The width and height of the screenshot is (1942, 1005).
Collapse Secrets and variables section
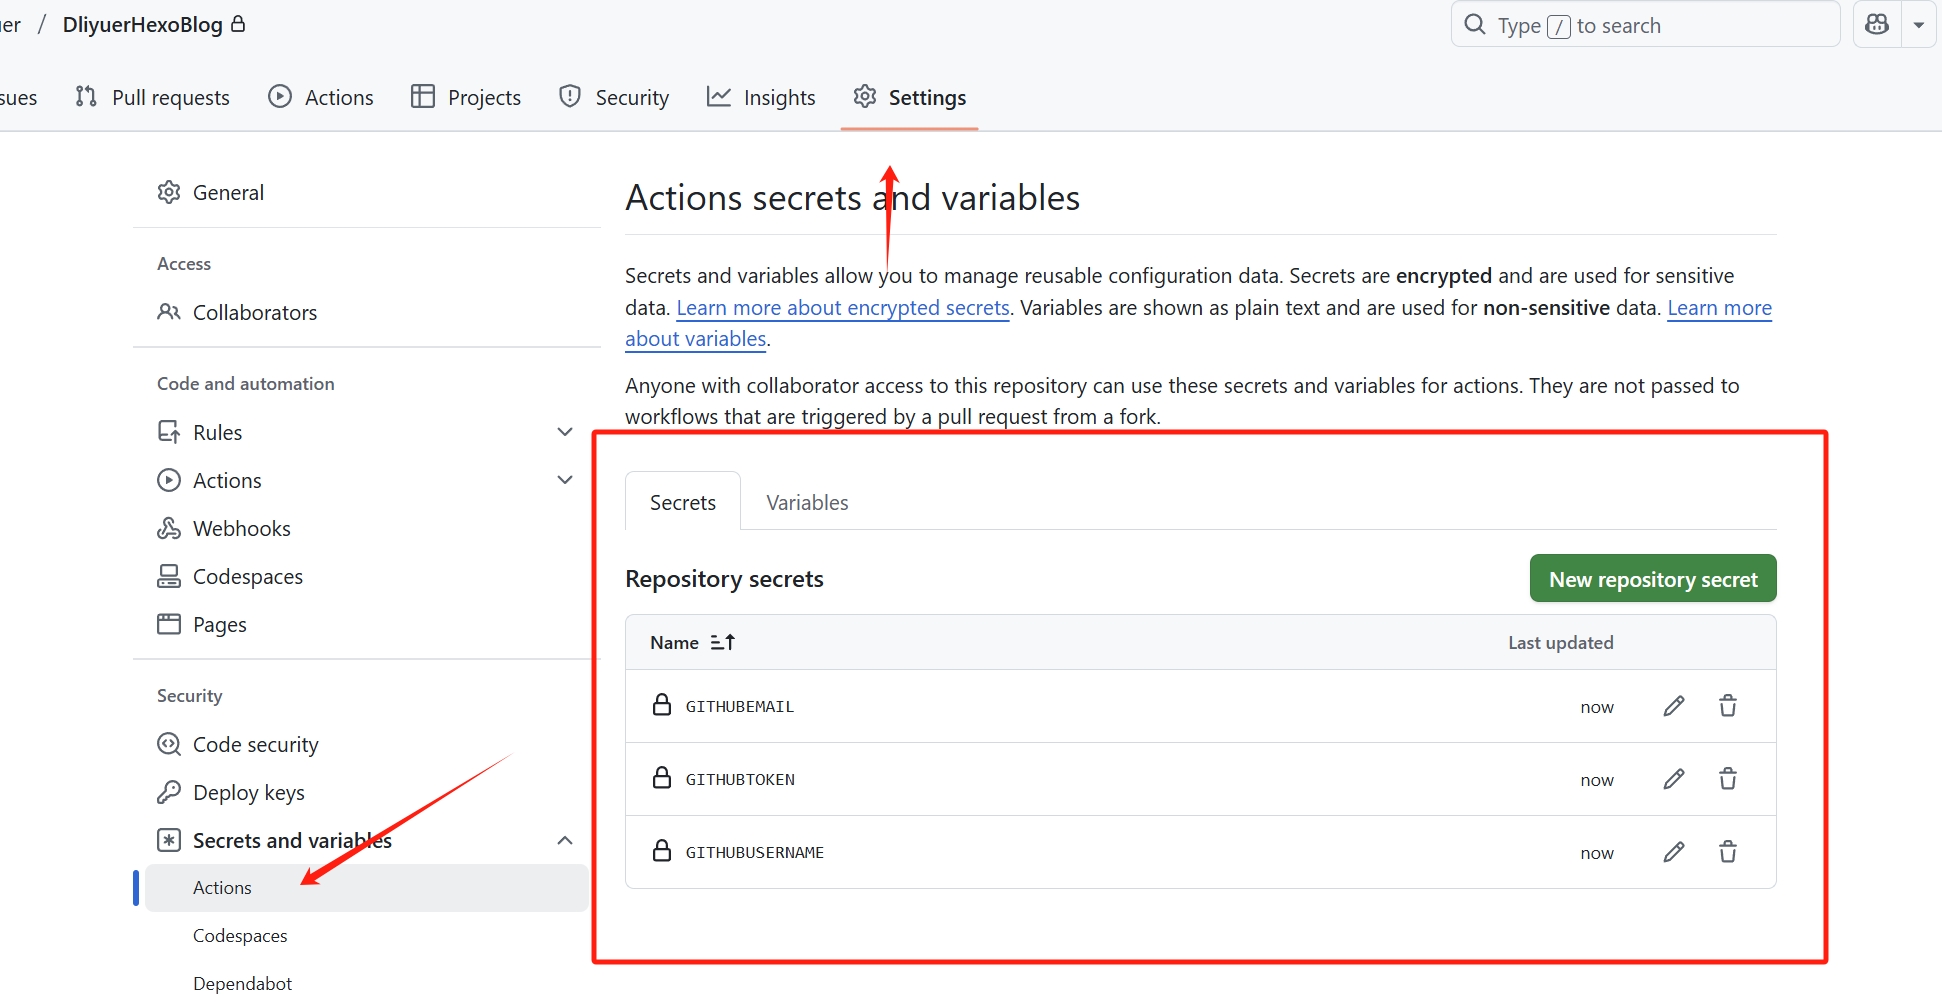(565, 840)
